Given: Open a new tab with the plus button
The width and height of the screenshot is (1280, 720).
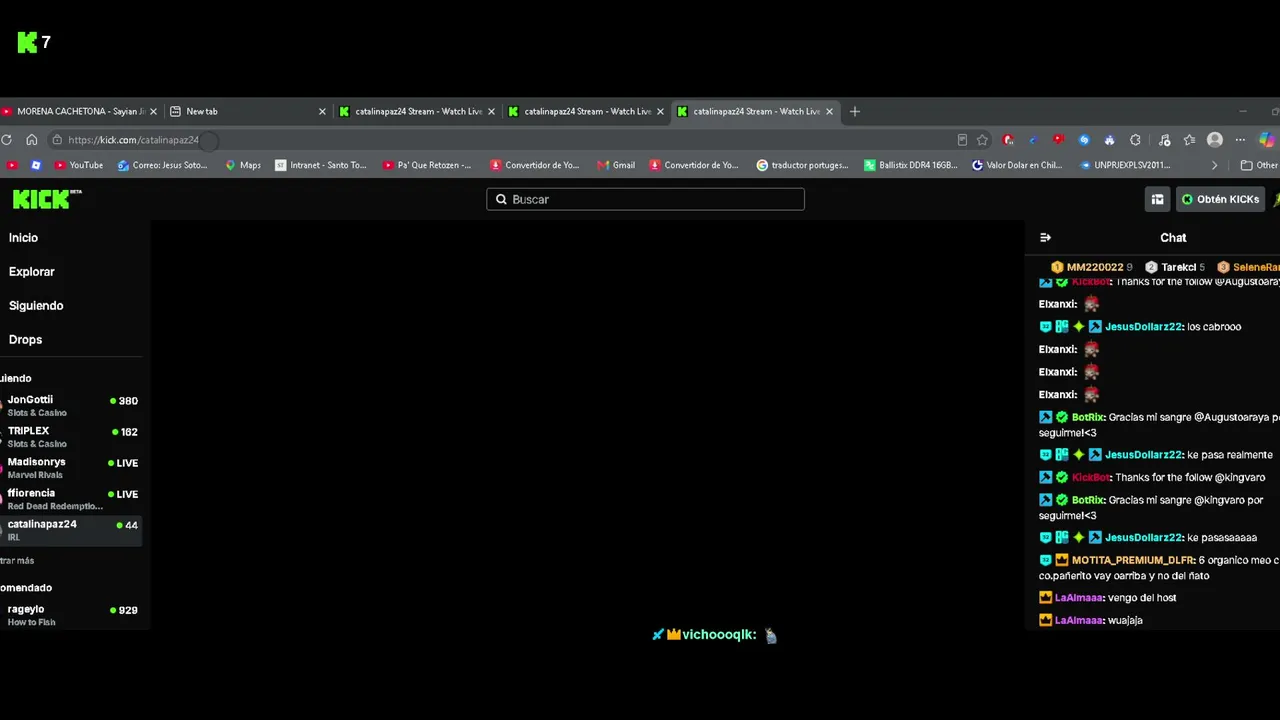Looking at the screenshot, I should pos(855,111).
